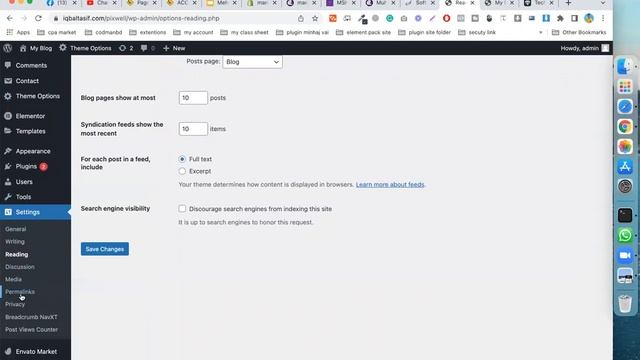Screen dimensions: 640x360
Task: Open Zoom from the dock
Action: pos(624,256)
